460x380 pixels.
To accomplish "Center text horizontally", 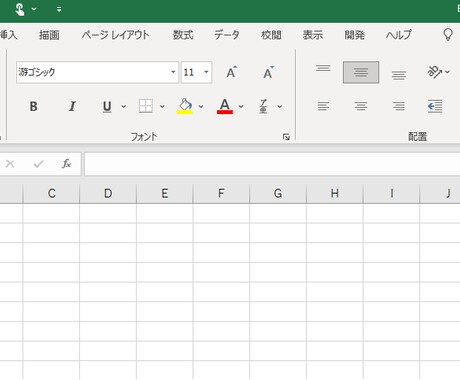I will click(361, 106).
